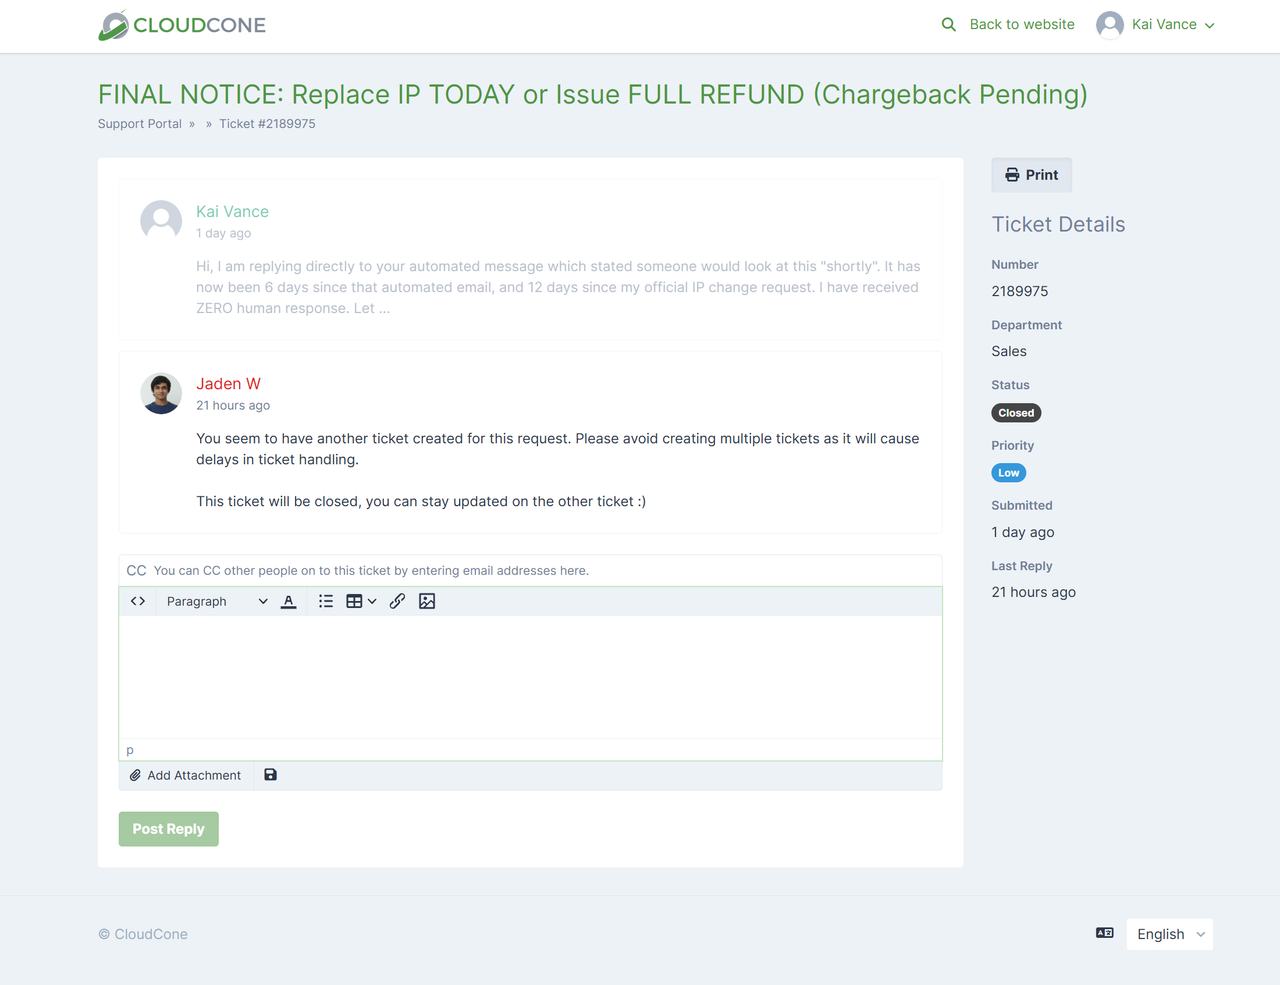This screenshot has width=1280, height=985.
Task: Click Jaden W's profile photo
Action: [x=161, y=394]
